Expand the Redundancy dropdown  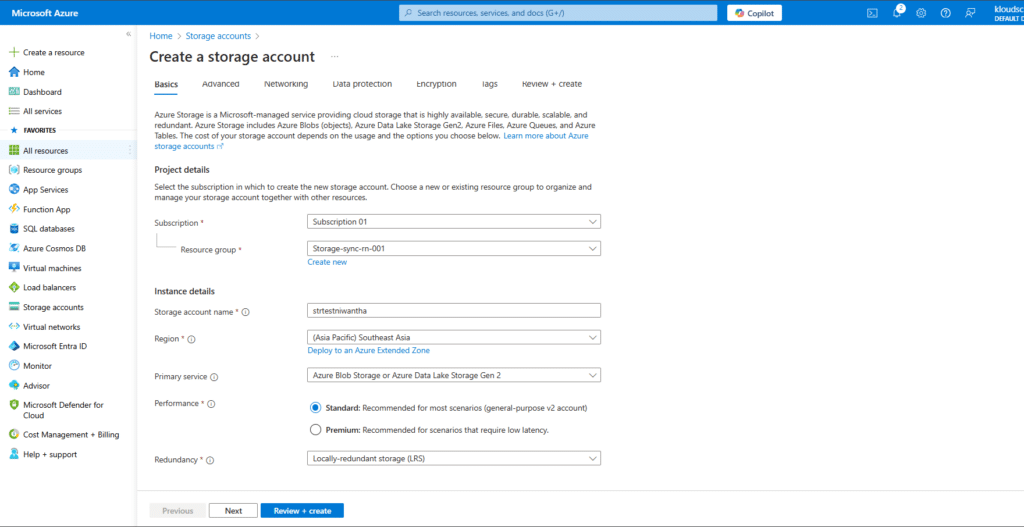454,458
